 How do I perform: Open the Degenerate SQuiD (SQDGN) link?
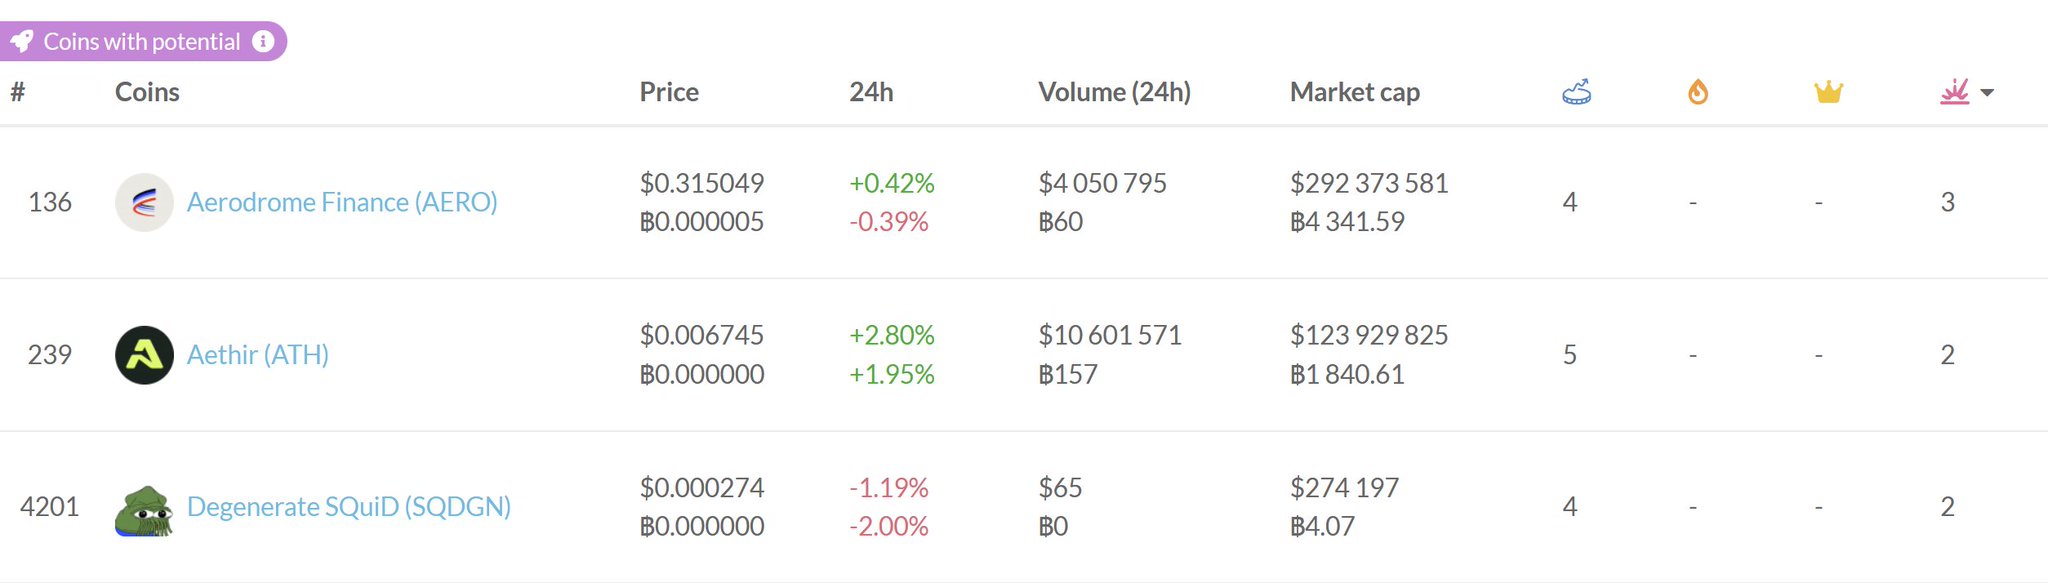point(349,507)
